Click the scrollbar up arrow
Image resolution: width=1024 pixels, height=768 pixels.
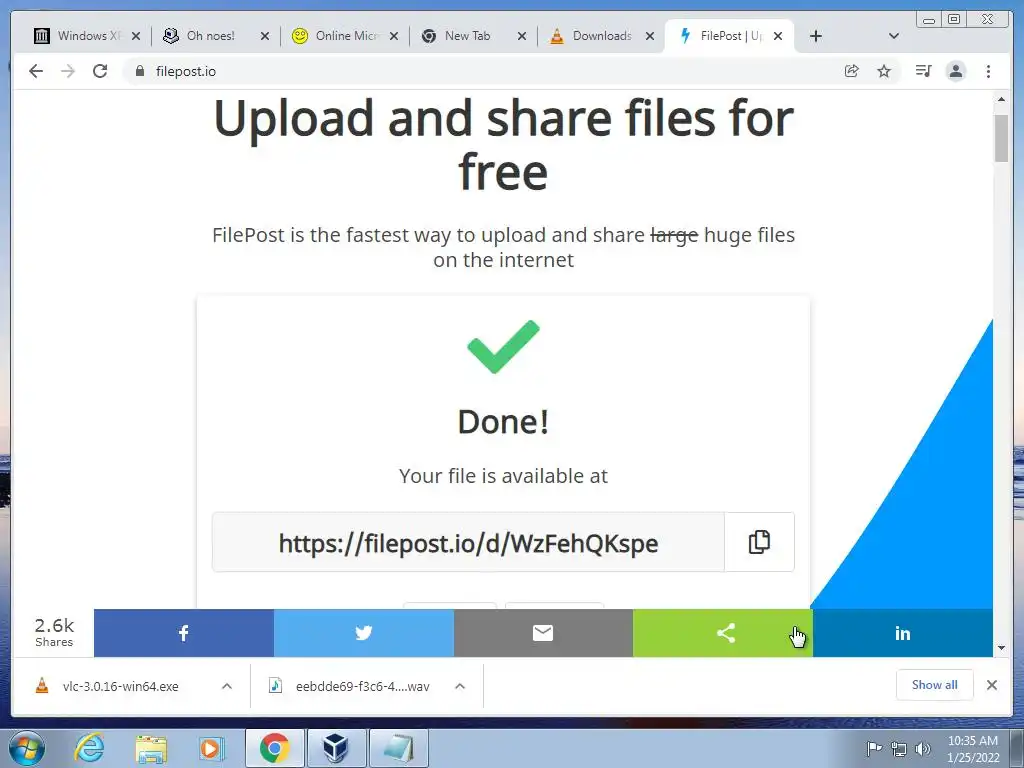(1001, 100)
